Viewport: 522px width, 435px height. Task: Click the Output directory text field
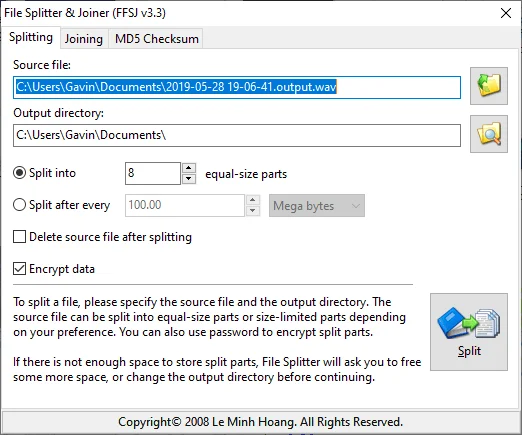click(x=237, y=135)
